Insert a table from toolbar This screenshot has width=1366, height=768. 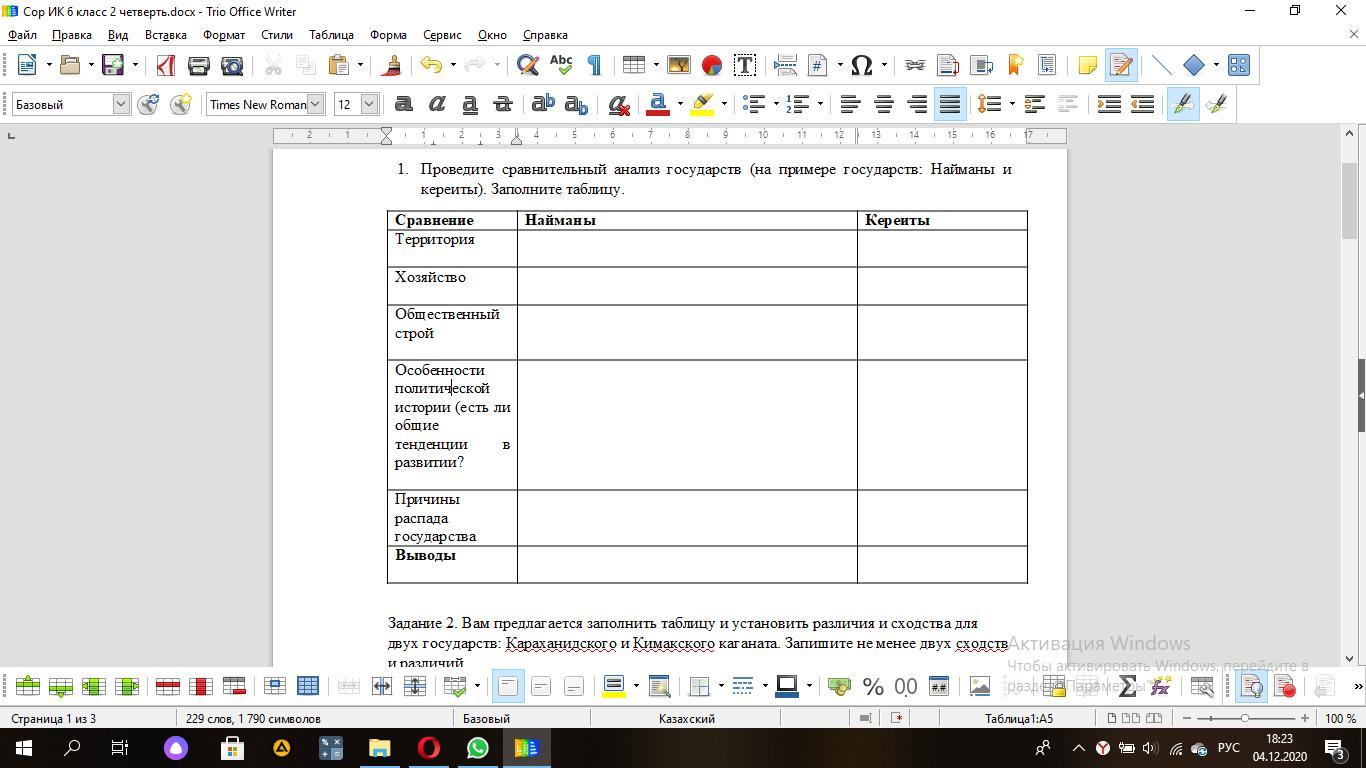click(x=633, y=65)
